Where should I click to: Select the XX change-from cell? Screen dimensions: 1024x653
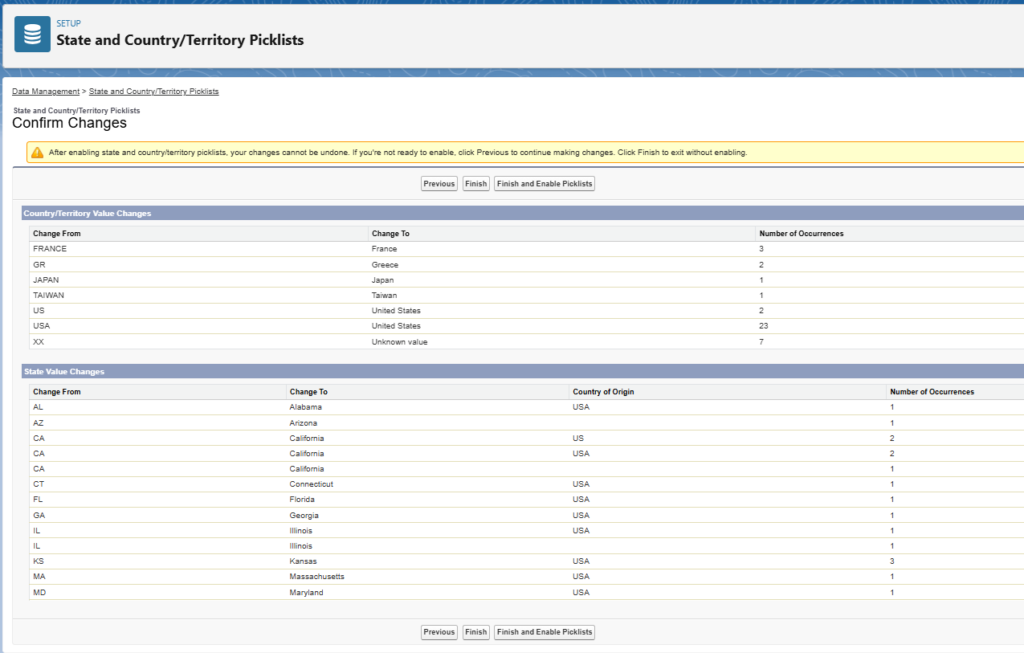[x=39, y=342]
